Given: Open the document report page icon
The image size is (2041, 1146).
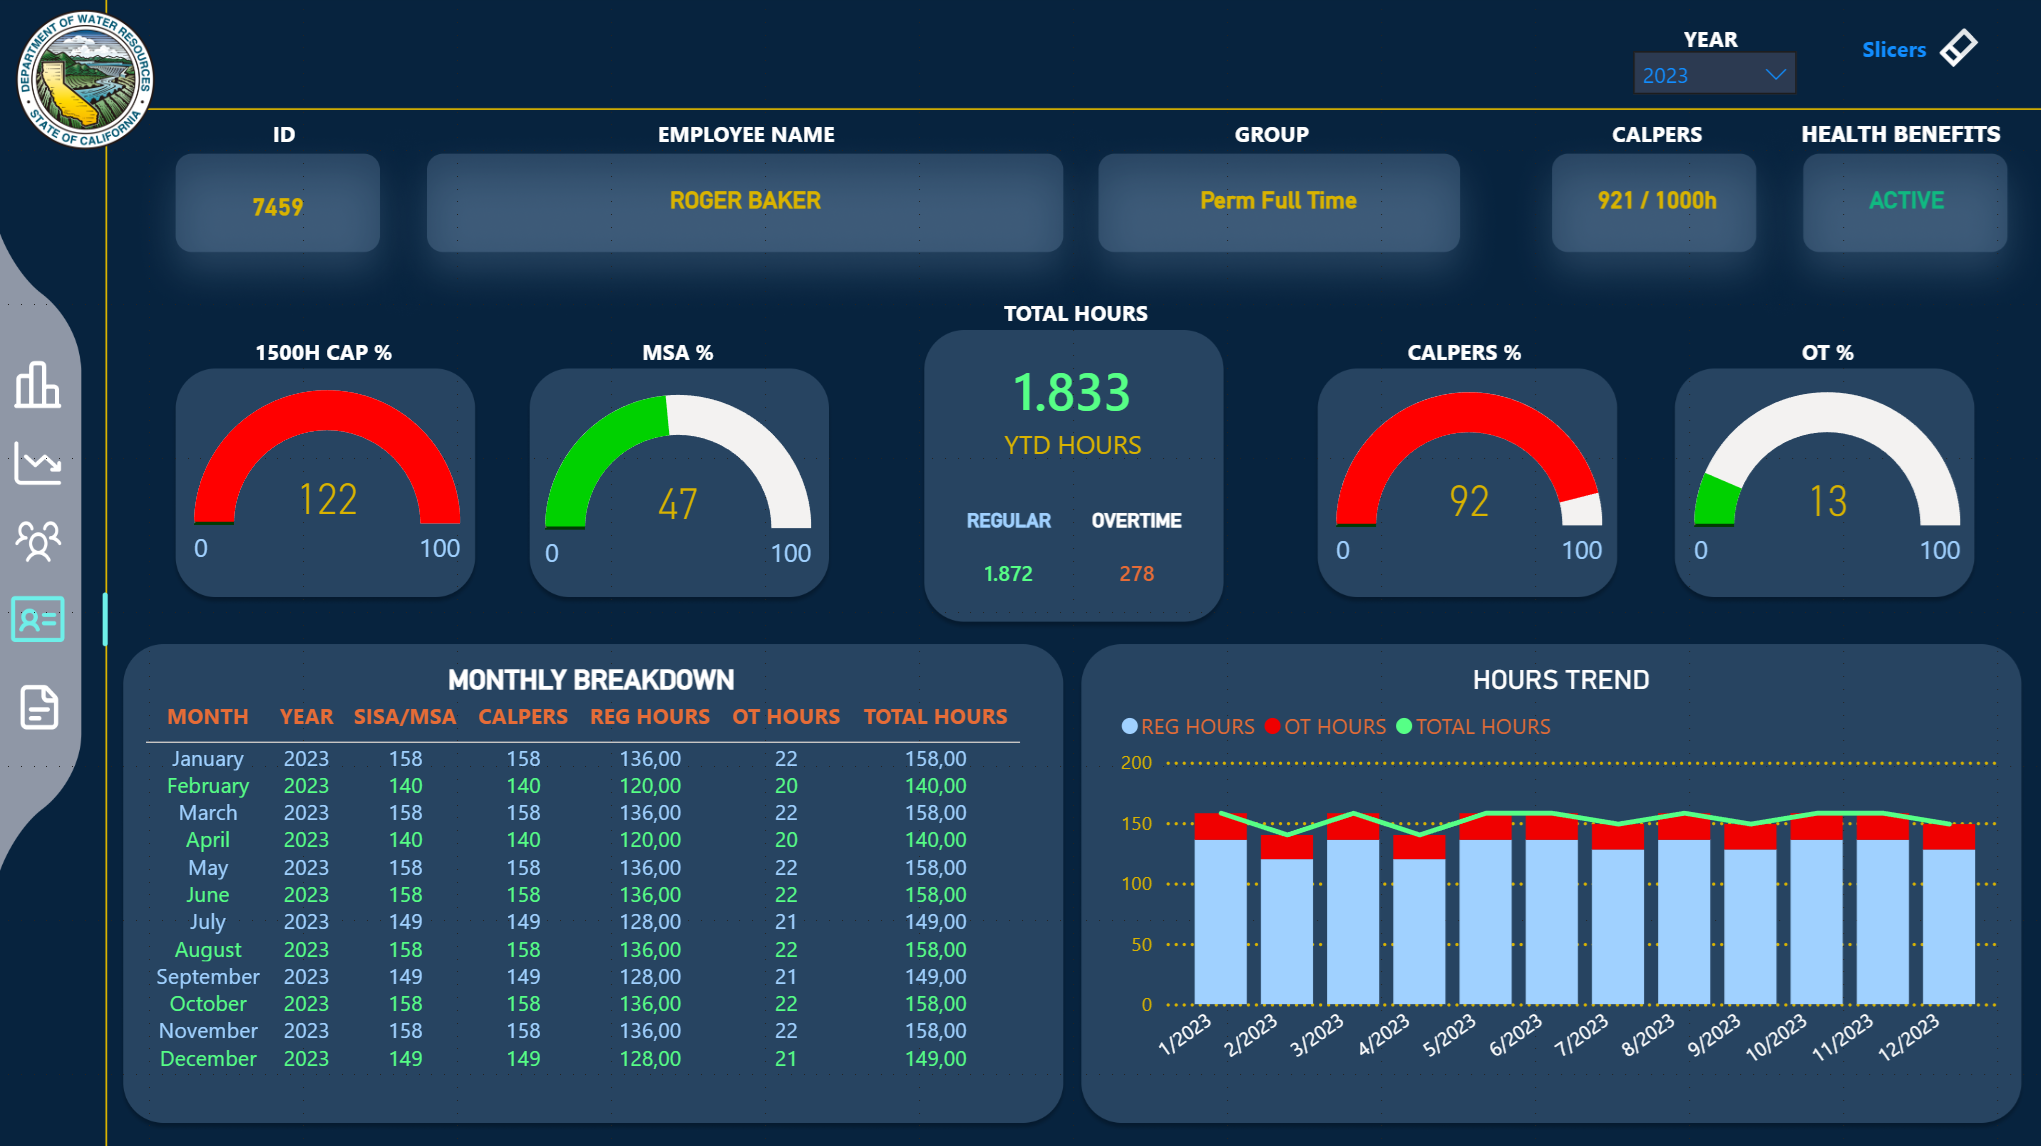Looking at the screenshot, I should click(x=38, y=707).
